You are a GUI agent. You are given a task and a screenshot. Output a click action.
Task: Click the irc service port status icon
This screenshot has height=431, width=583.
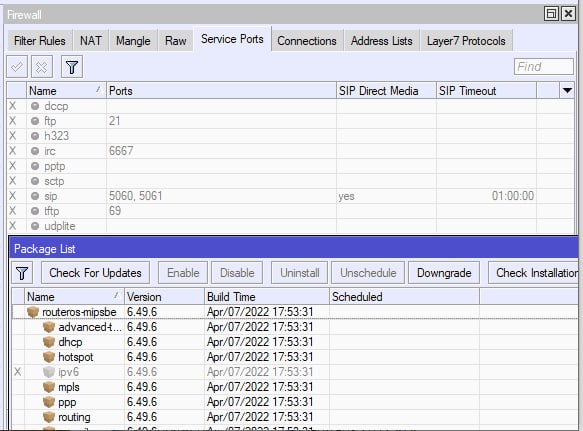35,151
